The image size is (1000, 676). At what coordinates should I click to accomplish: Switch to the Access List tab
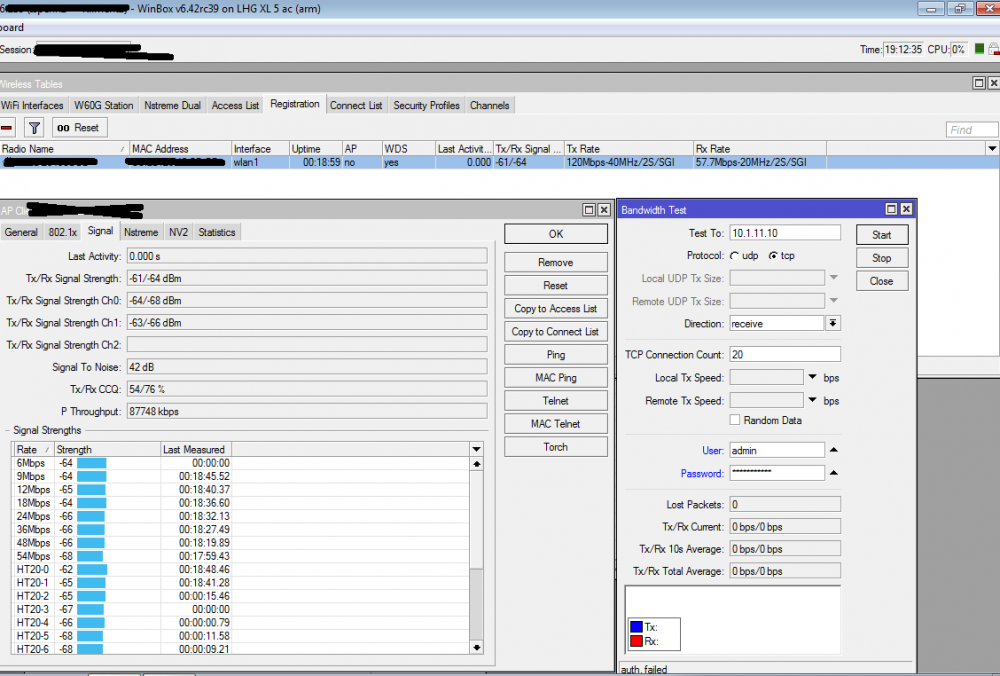[235, 105]
